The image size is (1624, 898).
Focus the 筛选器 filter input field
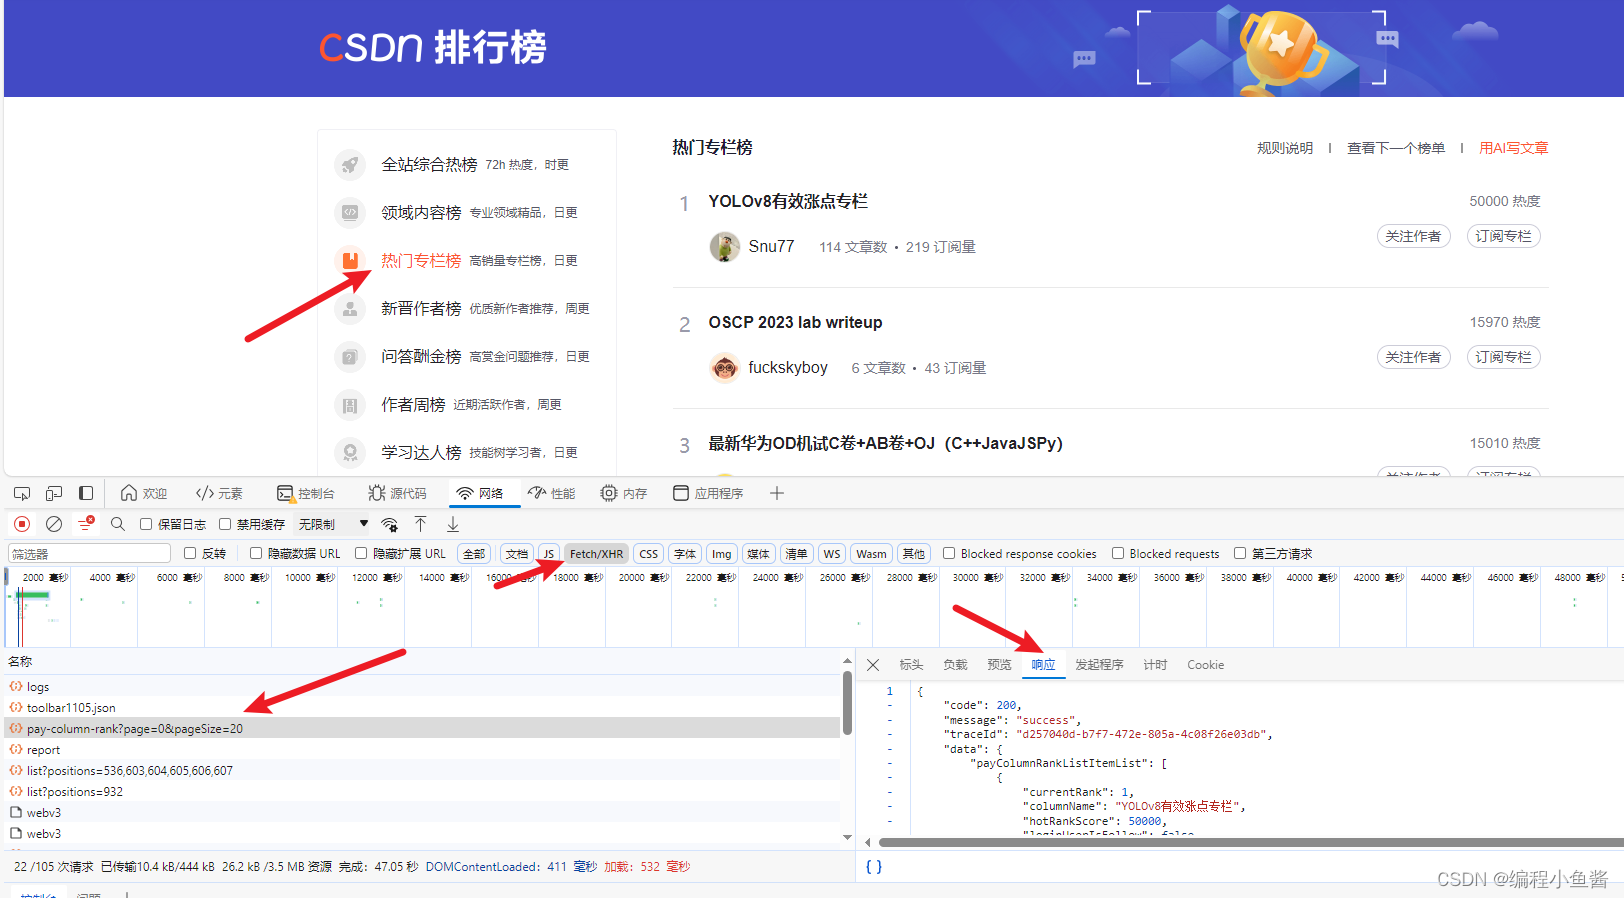[x=90, y=553]
